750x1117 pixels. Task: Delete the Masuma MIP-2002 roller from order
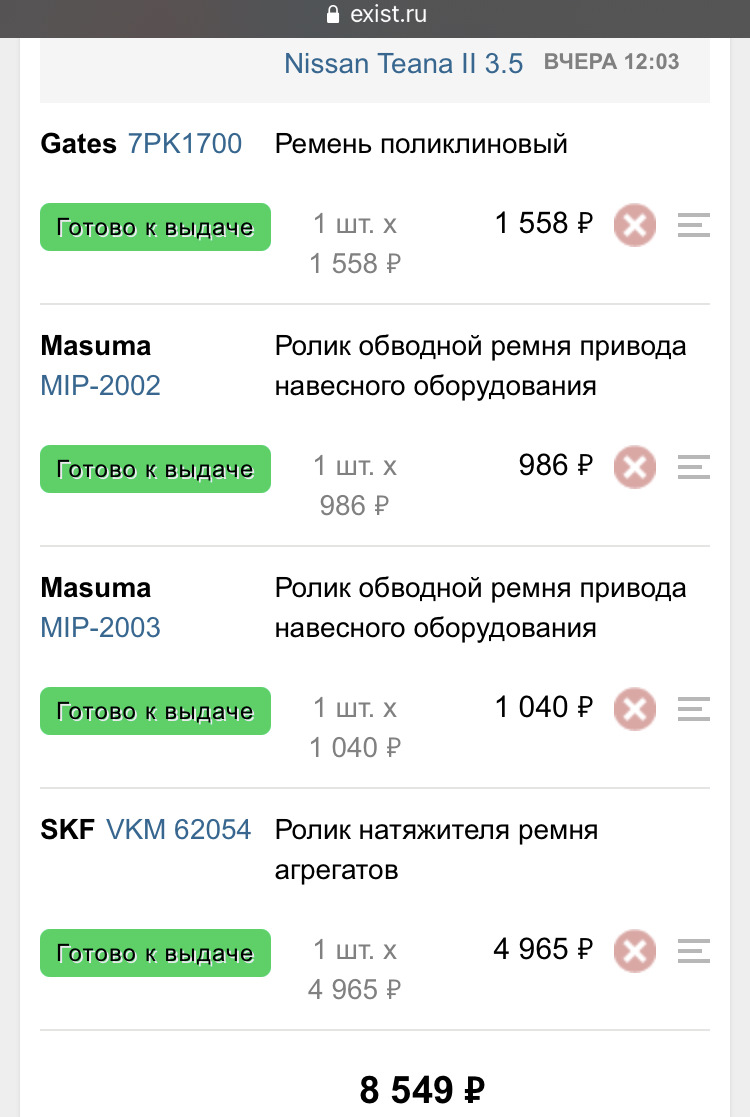[x=634, y=467]
